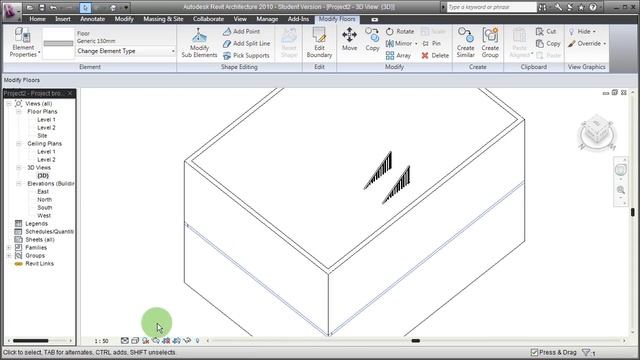Click the star Favorites icon in title bar
Image resolution: width=640 pixels, height=360 pixels.
point(581,7)
